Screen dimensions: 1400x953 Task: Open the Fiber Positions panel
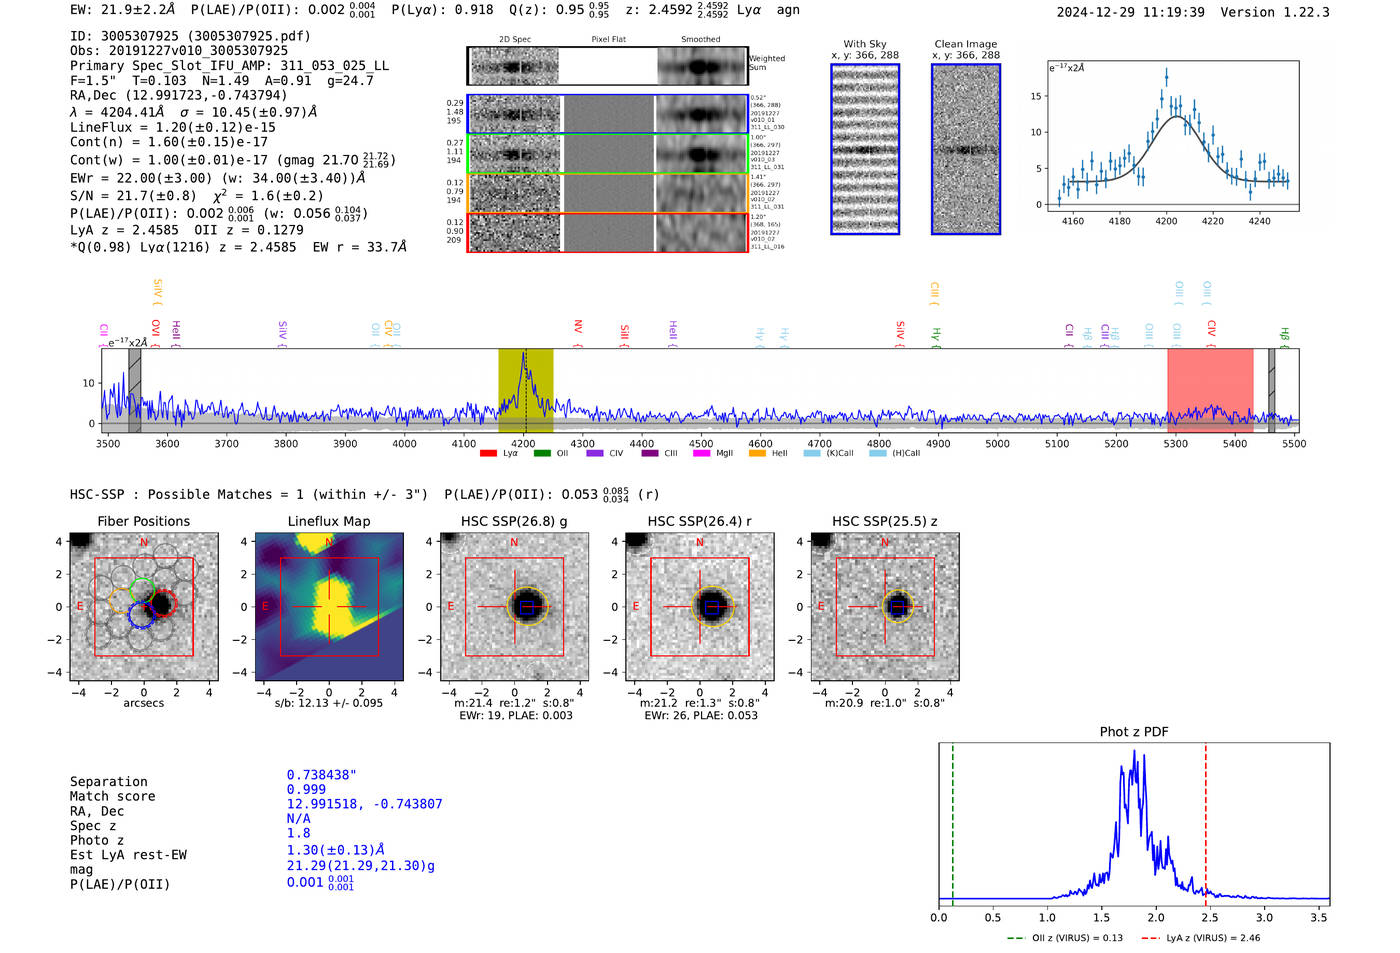coord(144,607)
